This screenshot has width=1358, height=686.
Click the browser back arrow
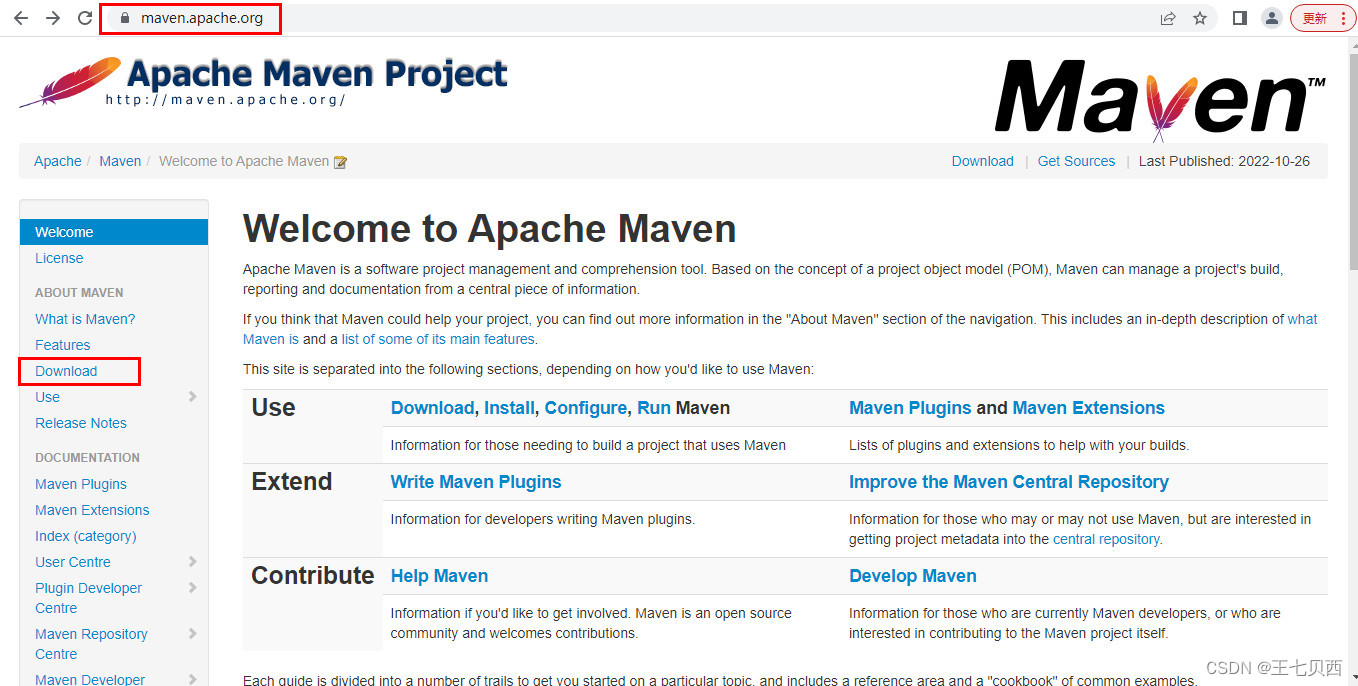tap(21, 18)
